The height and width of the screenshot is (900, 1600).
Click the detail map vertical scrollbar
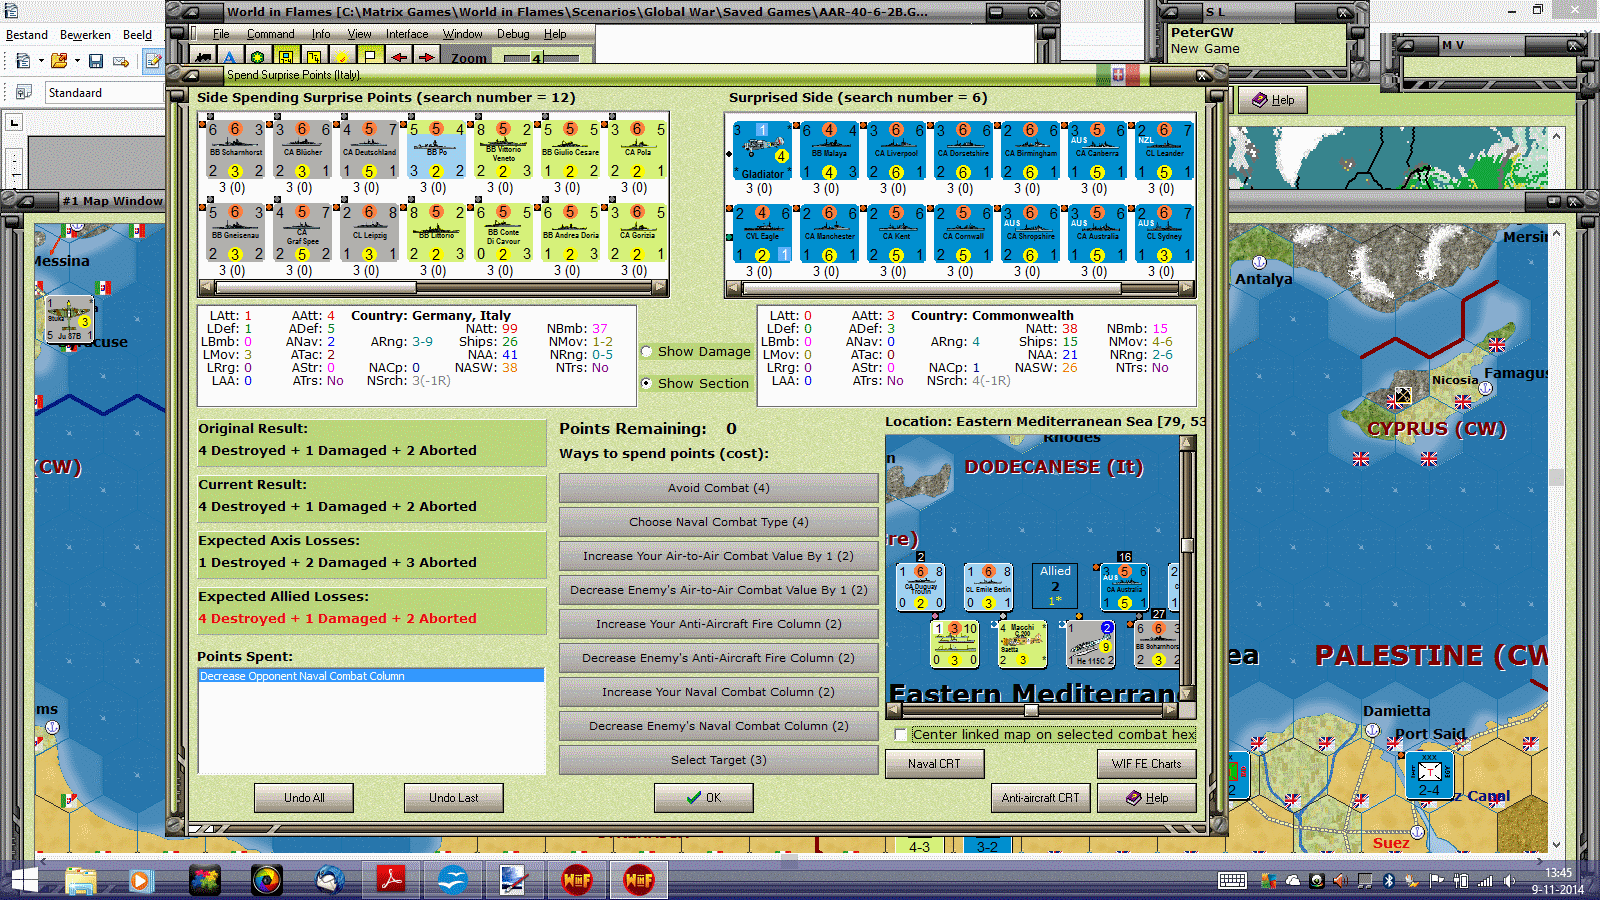coord(1188,569)
